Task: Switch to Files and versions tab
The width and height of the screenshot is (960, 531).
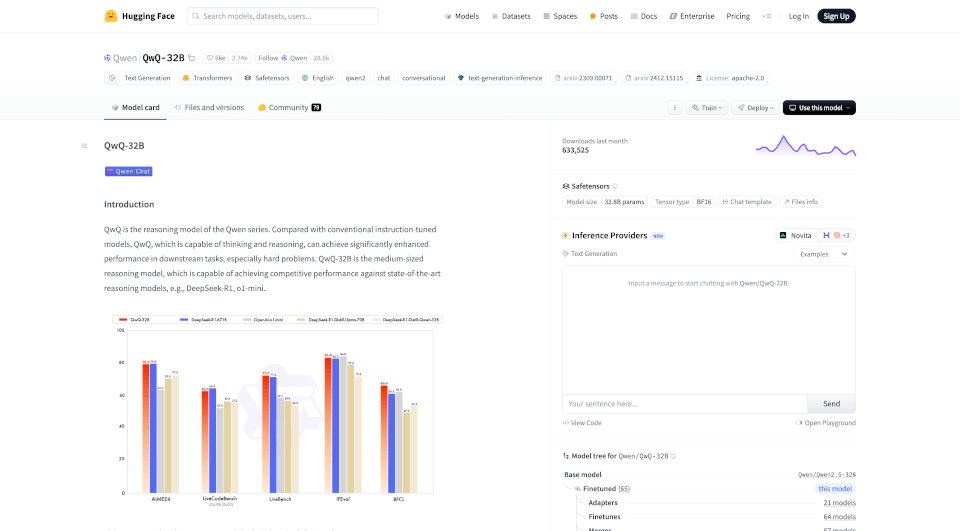Action: (209, 107)
